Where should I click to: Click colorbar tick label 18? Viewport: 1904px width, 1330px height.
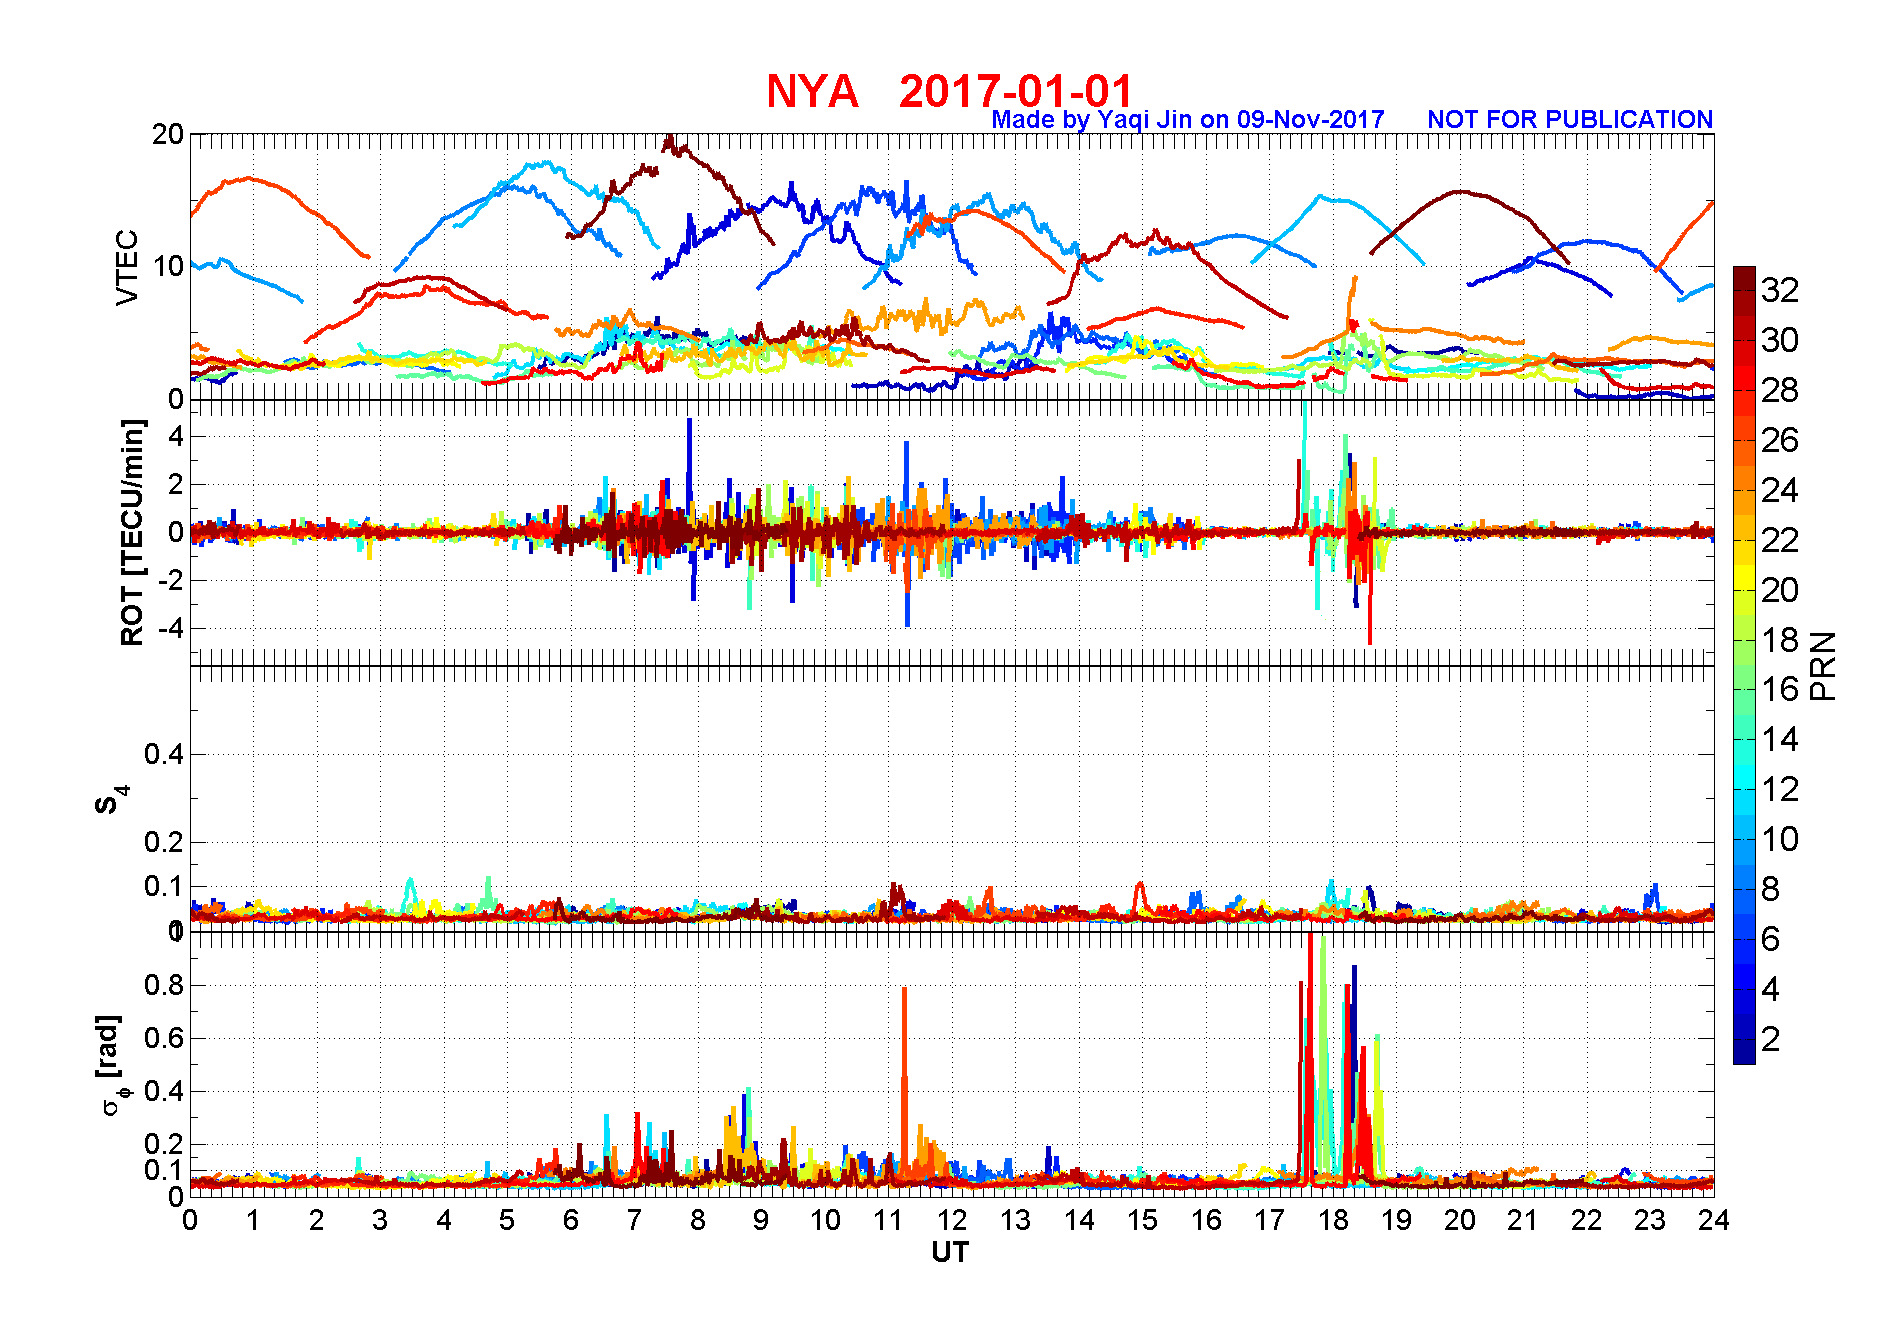(1780, 640)
